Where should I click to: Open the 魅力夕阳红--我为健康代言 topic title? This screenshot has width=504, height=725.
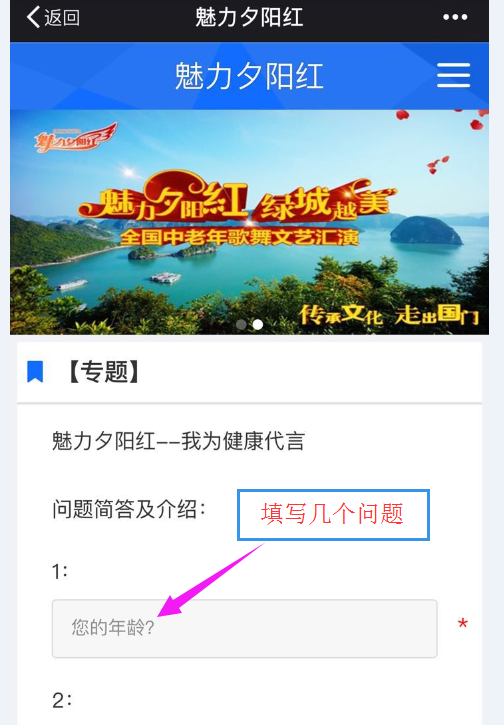(178, 441)
